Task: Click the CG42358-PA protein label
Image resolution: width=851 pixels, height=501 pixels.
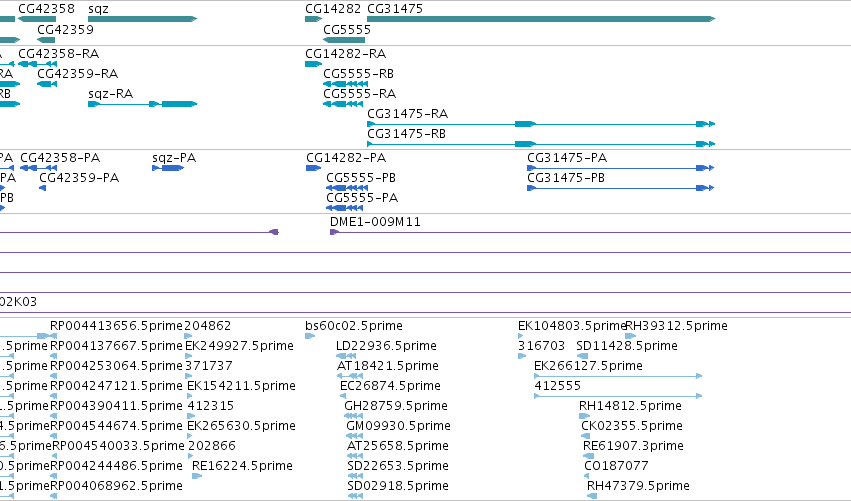Action: (60, 158)
